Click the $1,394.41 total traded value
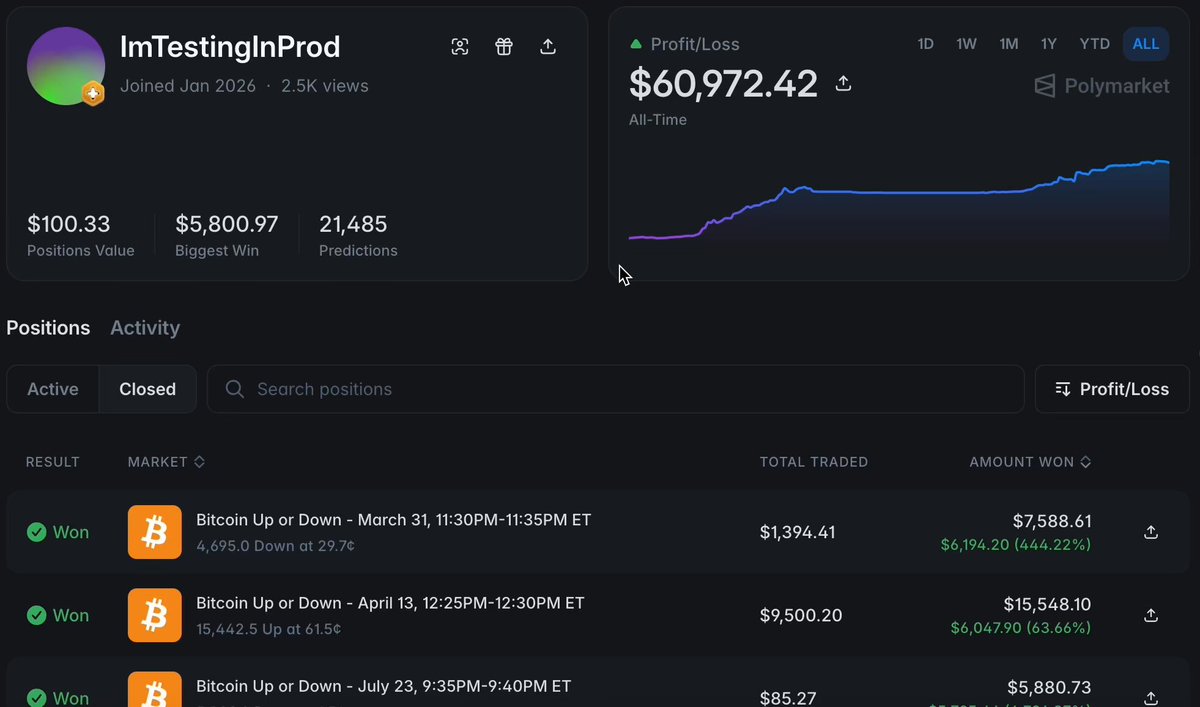Screen dimensions: 1200x707 [797, 532]
